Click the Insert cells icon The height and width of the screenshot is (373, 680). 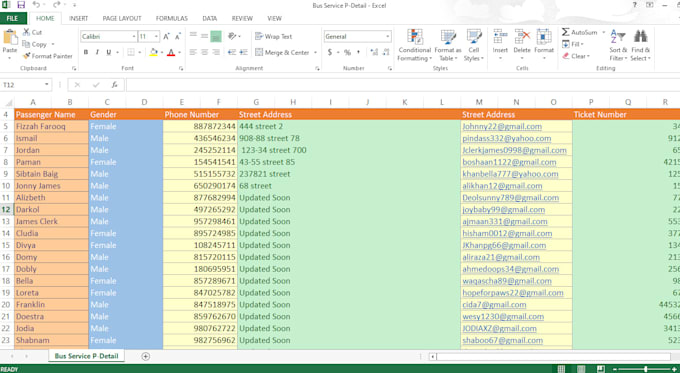click(x=500, y=37)
